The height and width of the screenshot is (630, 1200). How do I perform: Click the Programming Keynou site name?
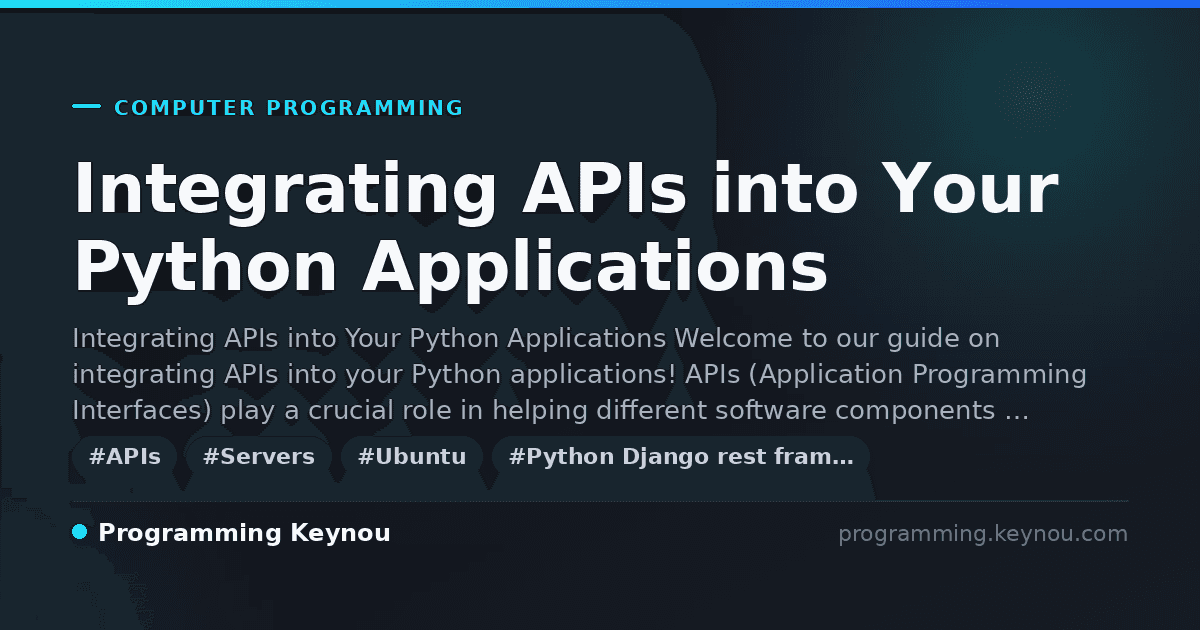click(x=244, y=534)
